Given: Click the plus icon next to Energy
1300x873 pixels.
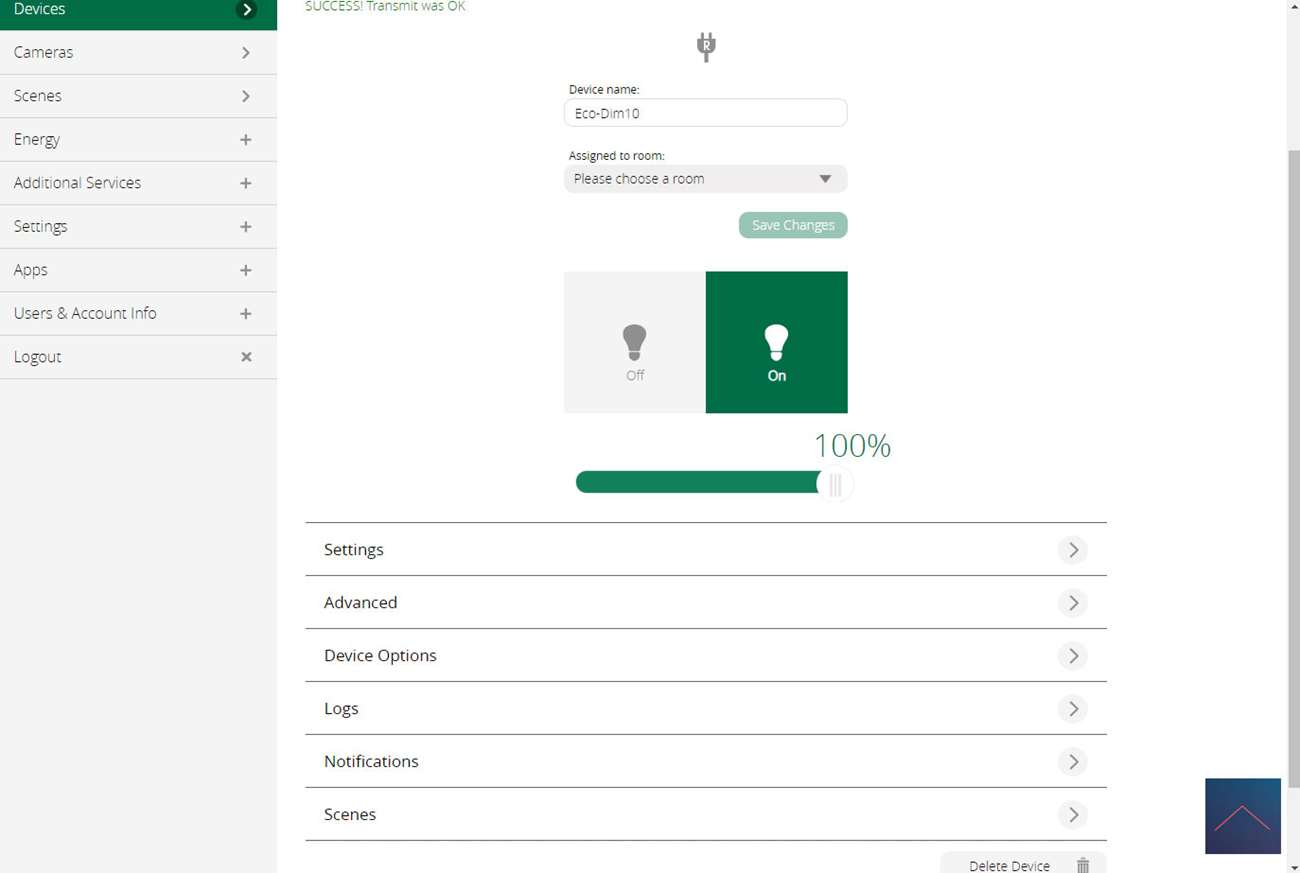Looking at the screenshot, I should [x=246, y=140].
